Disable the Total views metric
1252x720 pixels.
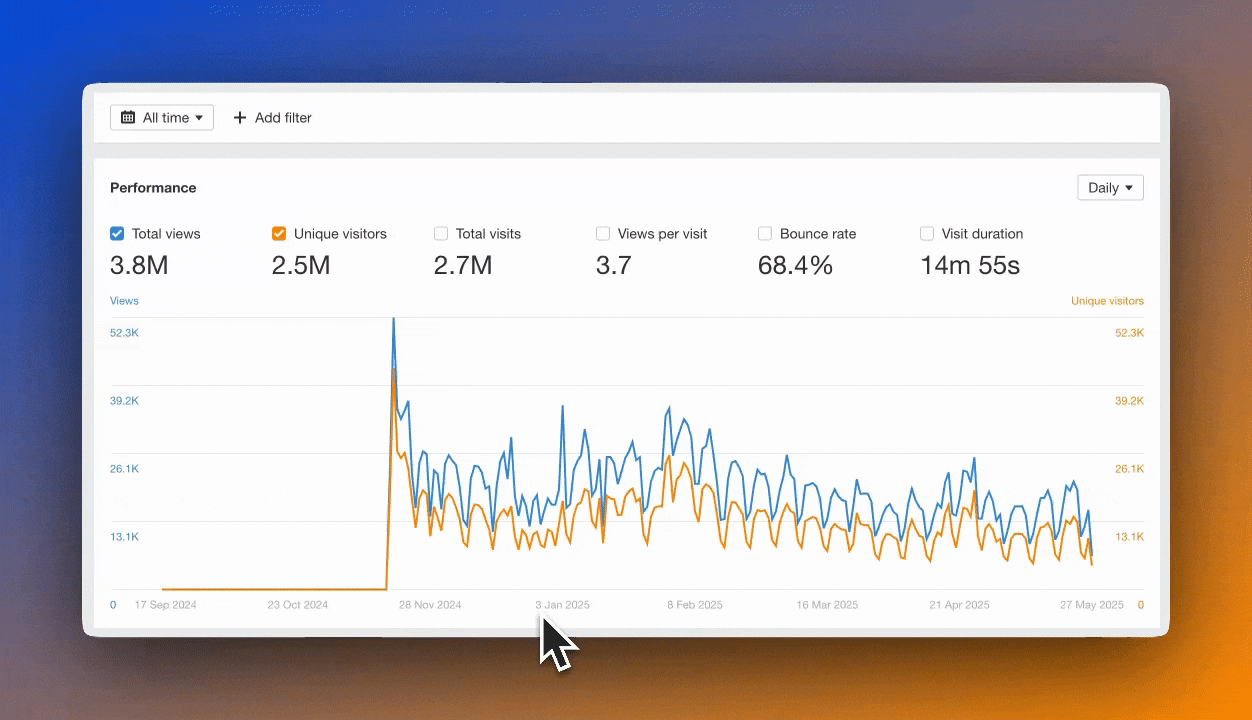click(x=117, y=233)
